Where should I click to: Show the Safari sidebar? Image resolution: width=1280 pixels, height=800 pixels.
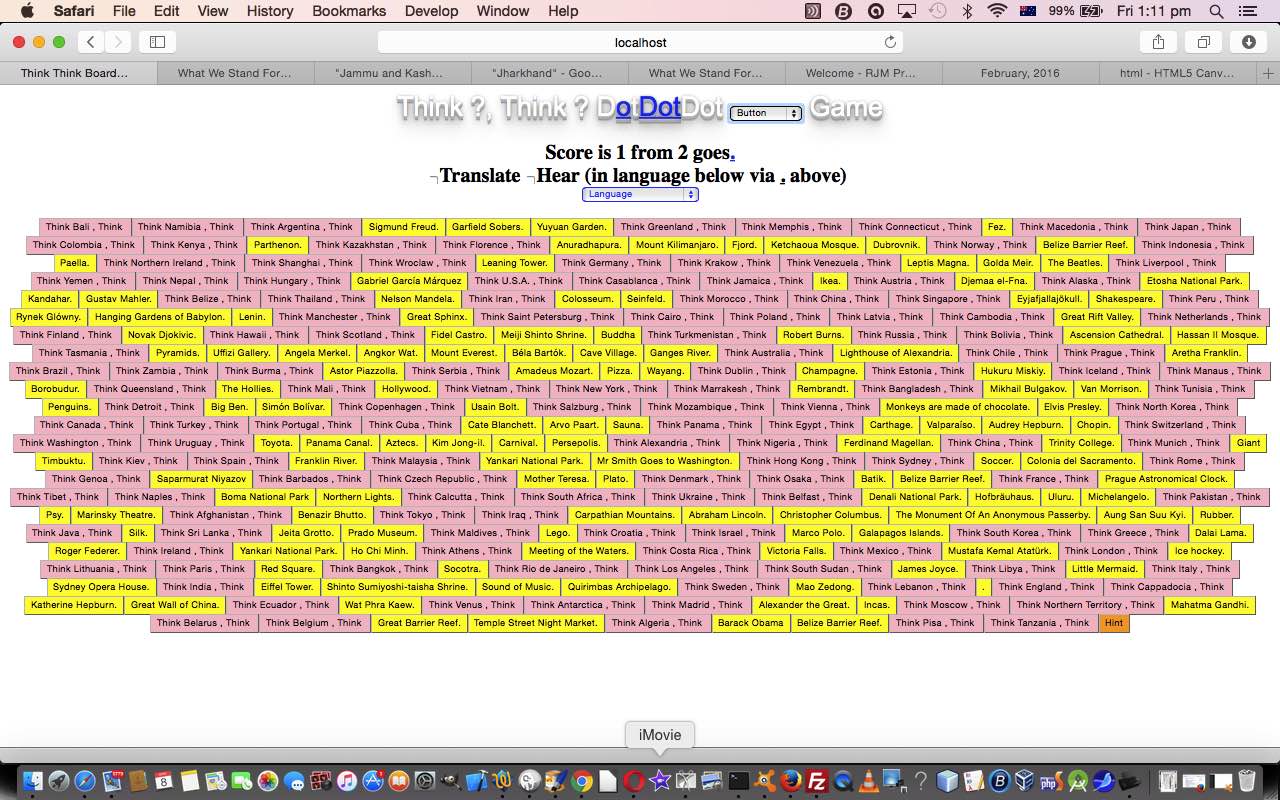coord(157,42)
